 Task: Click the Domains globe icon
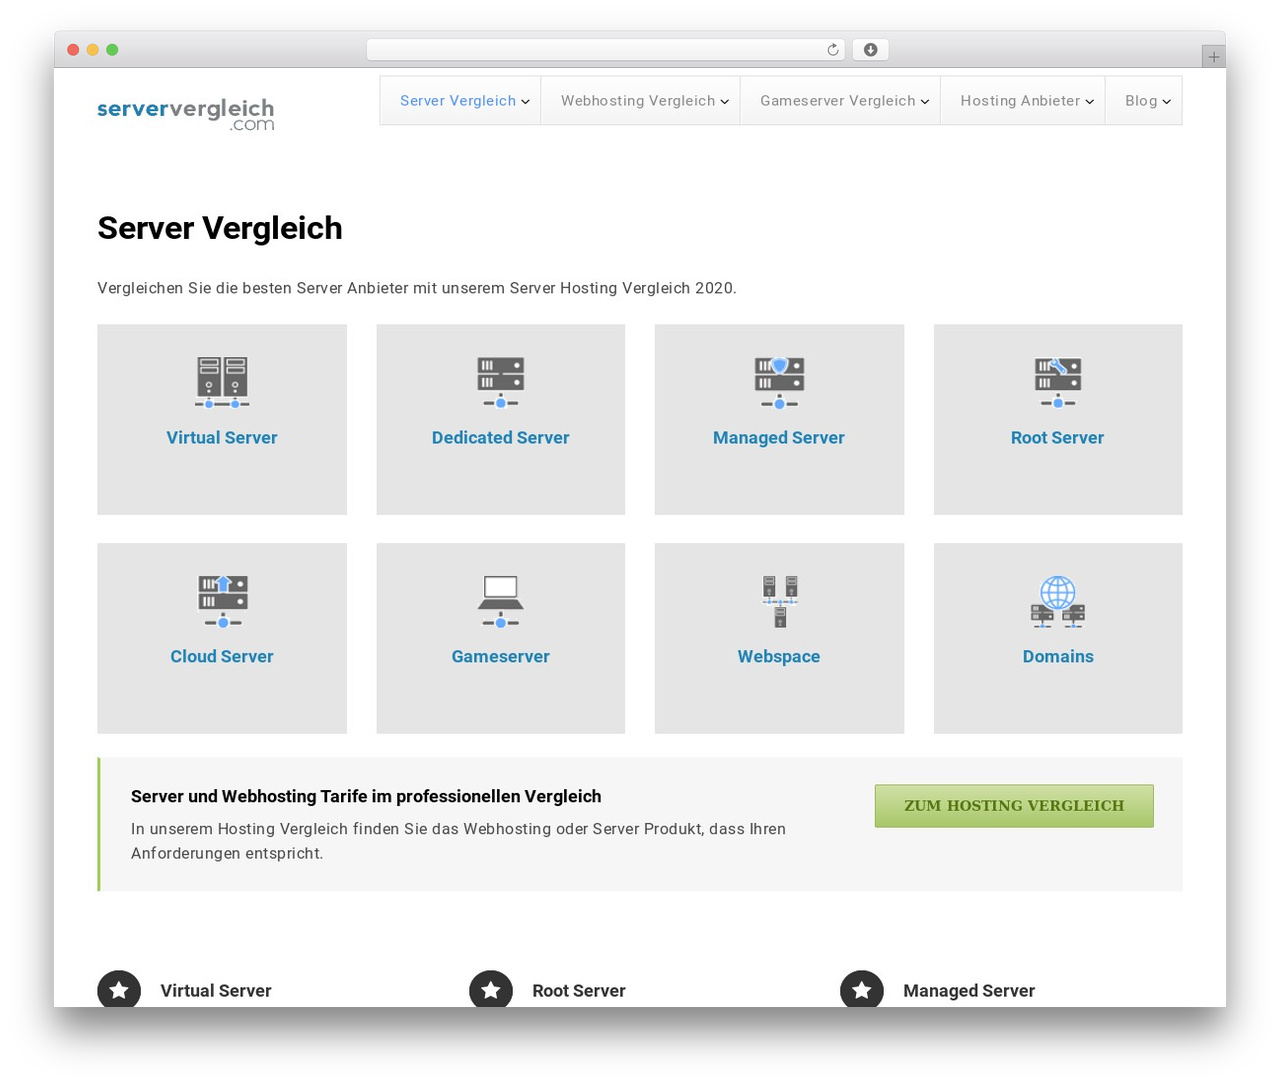(x=1057, y=601)
